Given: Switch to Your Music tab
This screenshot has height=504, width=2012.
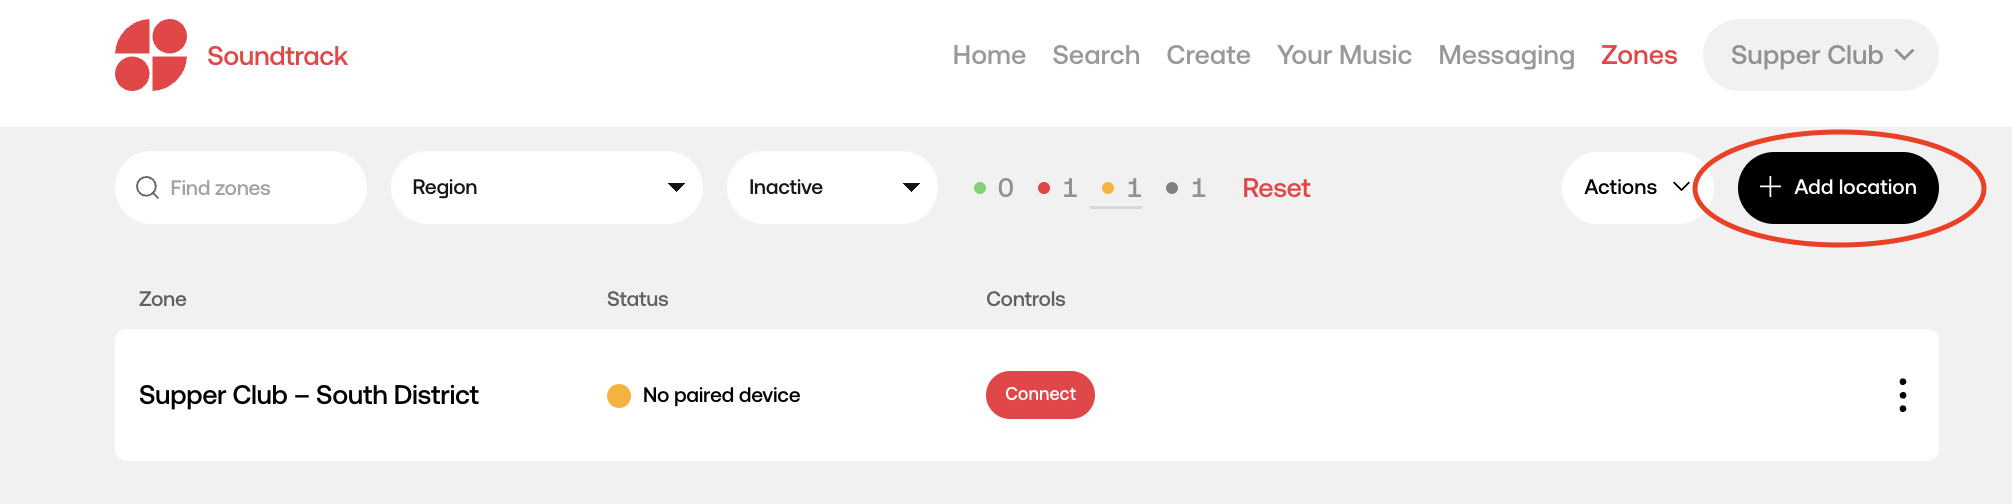Looking at the screenshot, I should click(x=1344, y=55).
